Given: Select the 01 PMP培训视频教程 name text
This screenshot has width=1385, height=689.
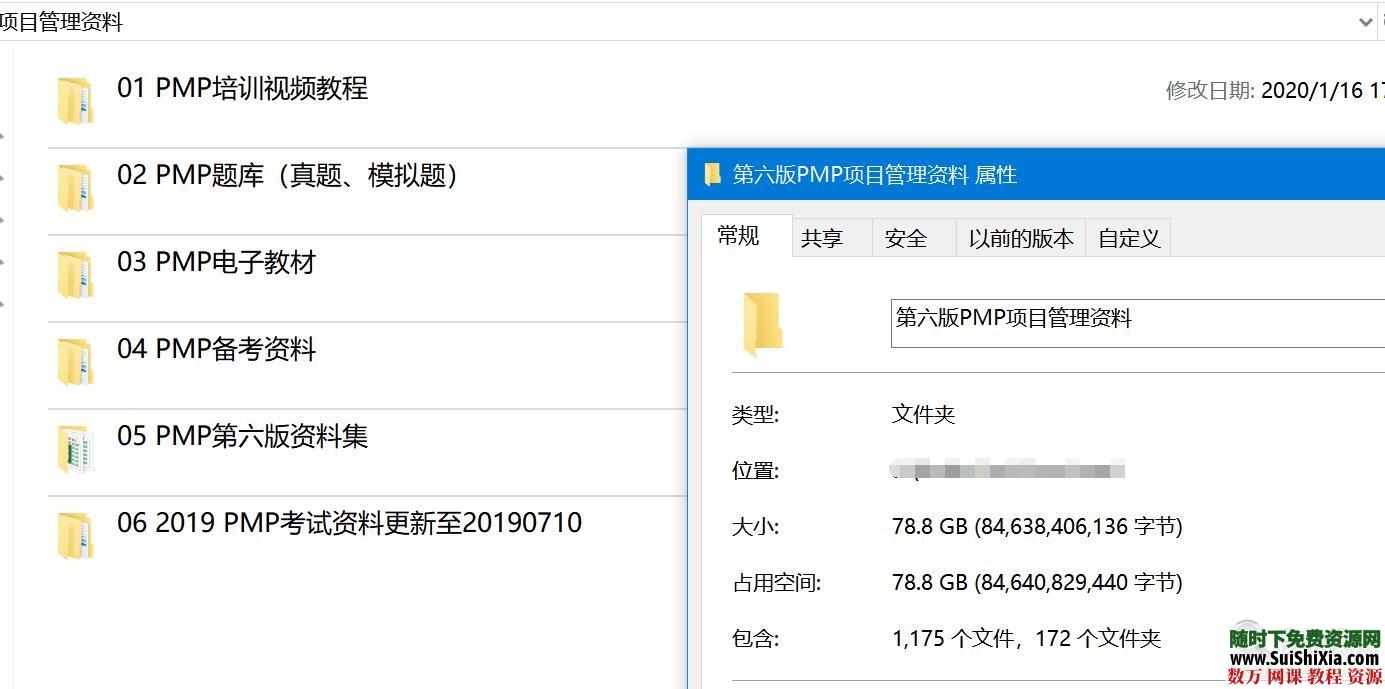Looking at the screenshot, I should coord(243,89).
